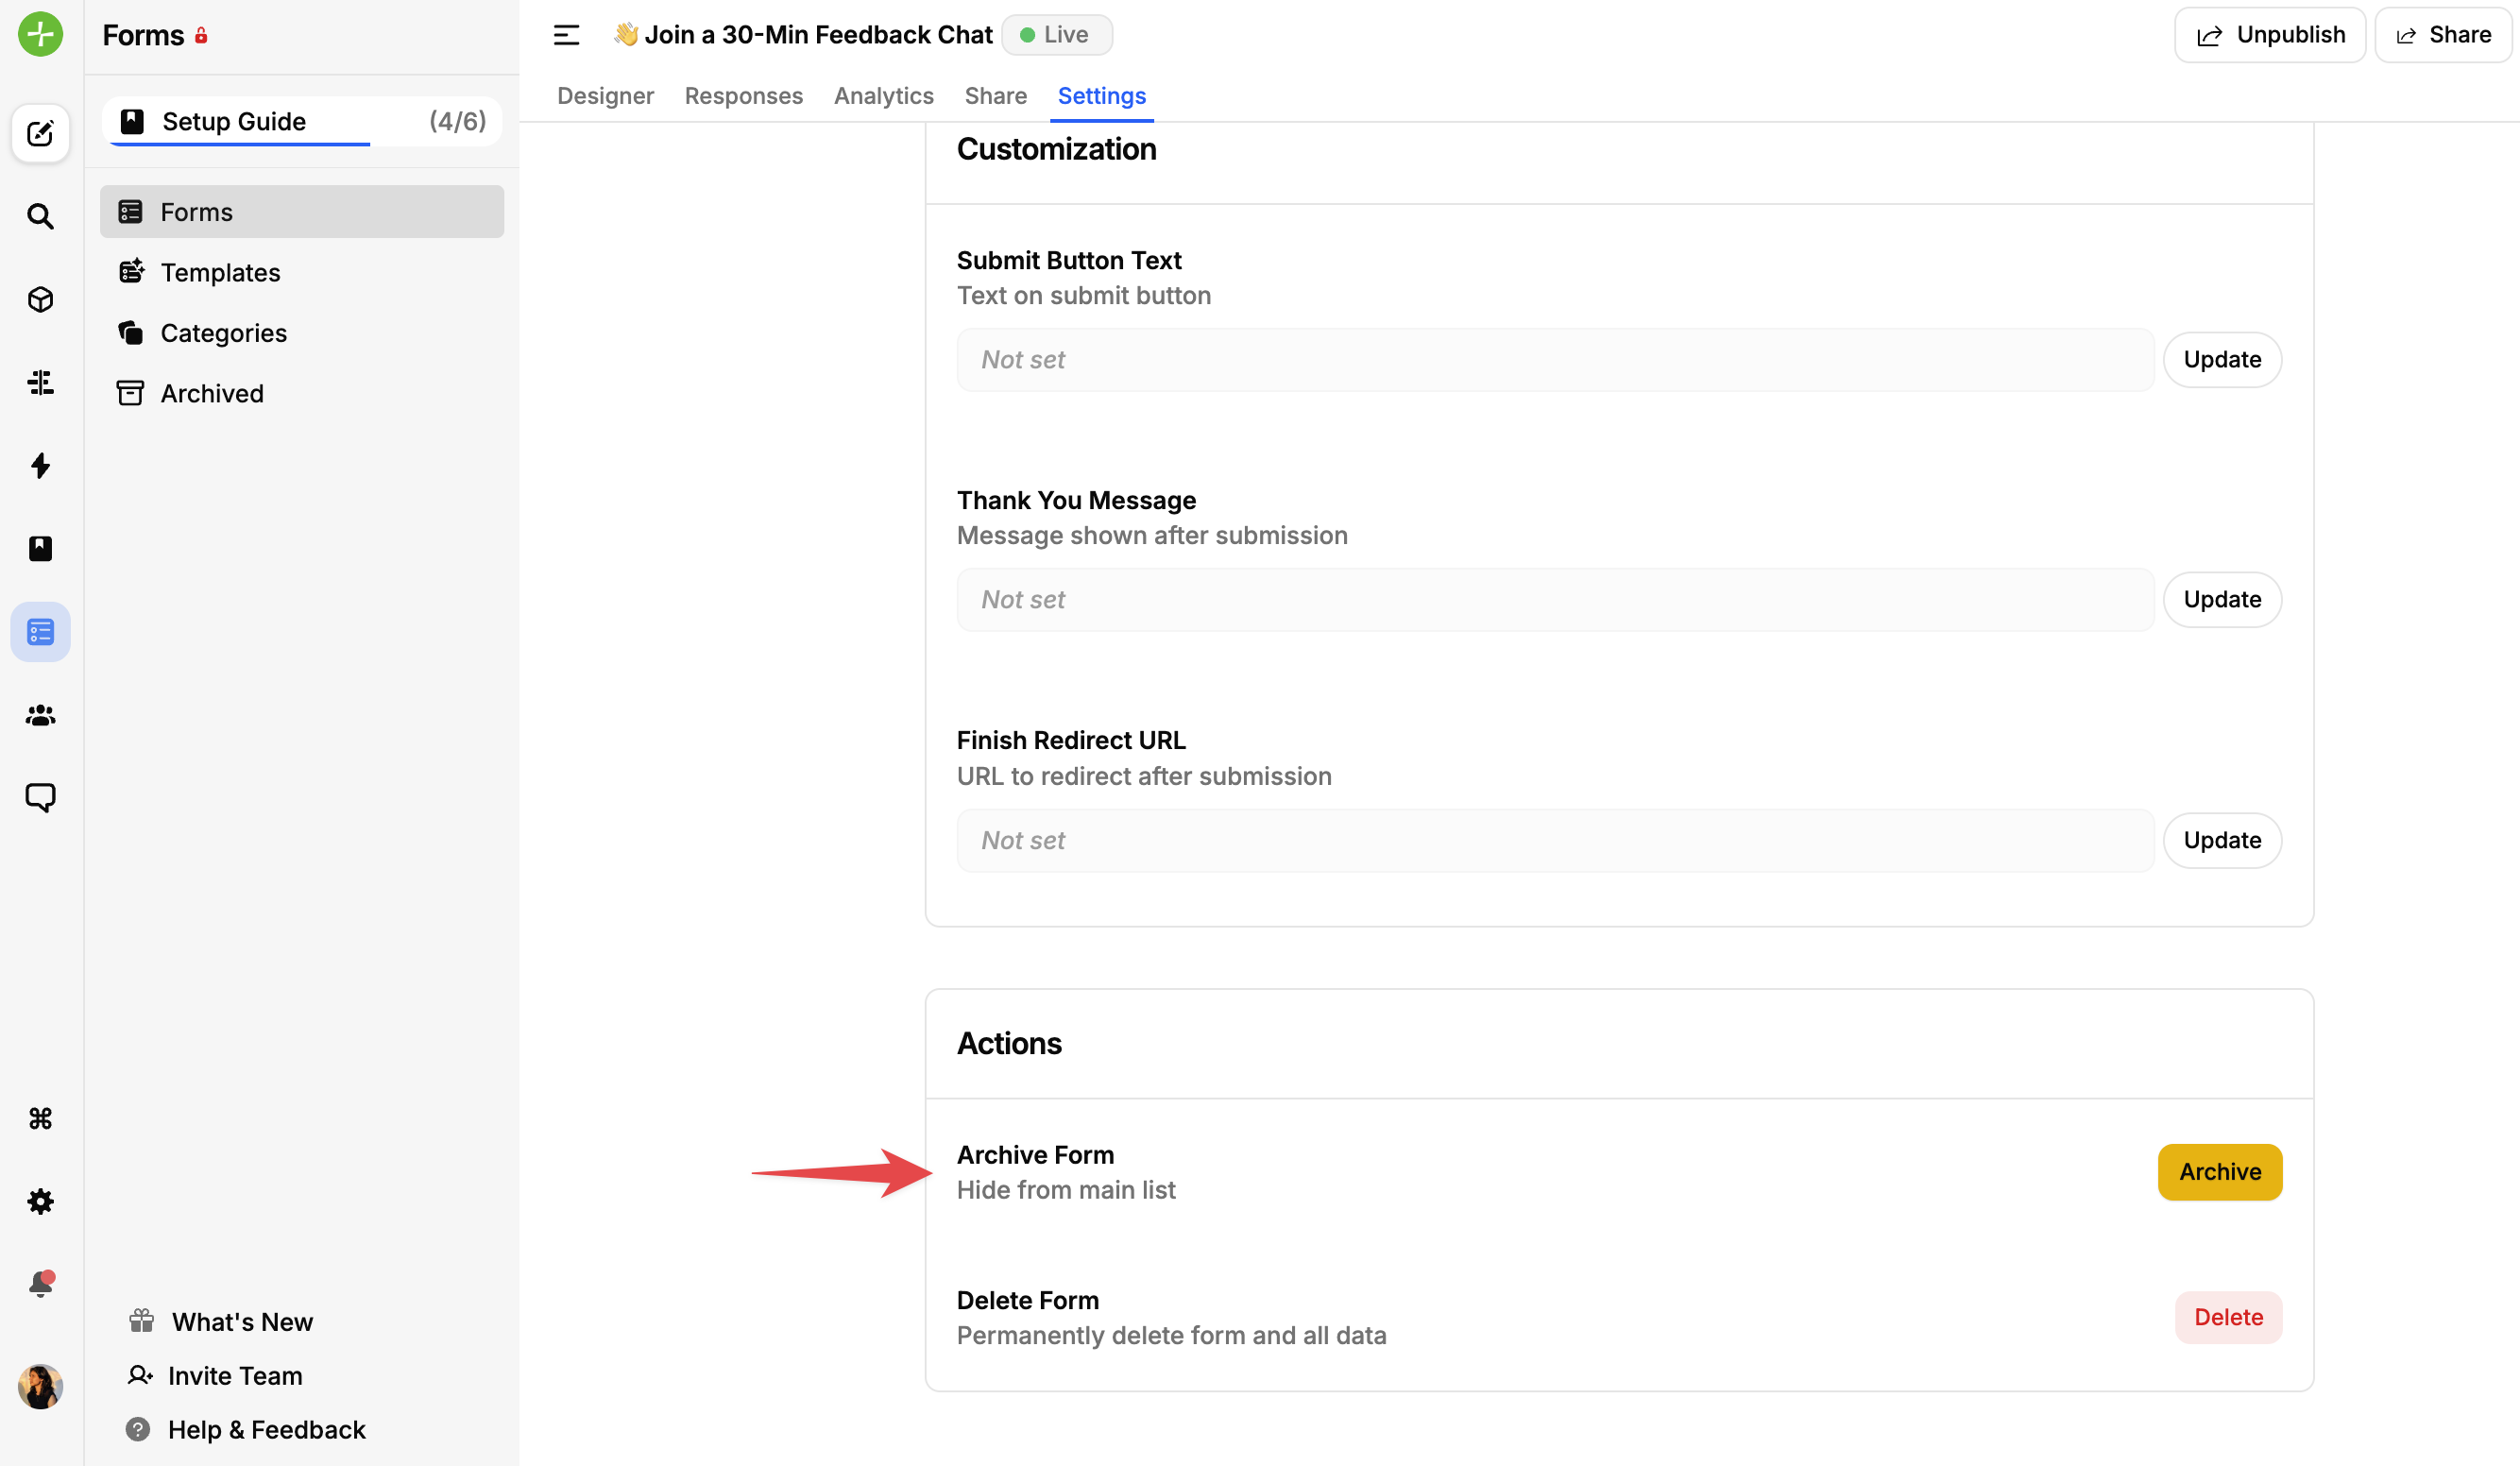The image size is (2520, 1466).
Task: Open the chat bubble icon in left rail
Action: pos(41,797)
